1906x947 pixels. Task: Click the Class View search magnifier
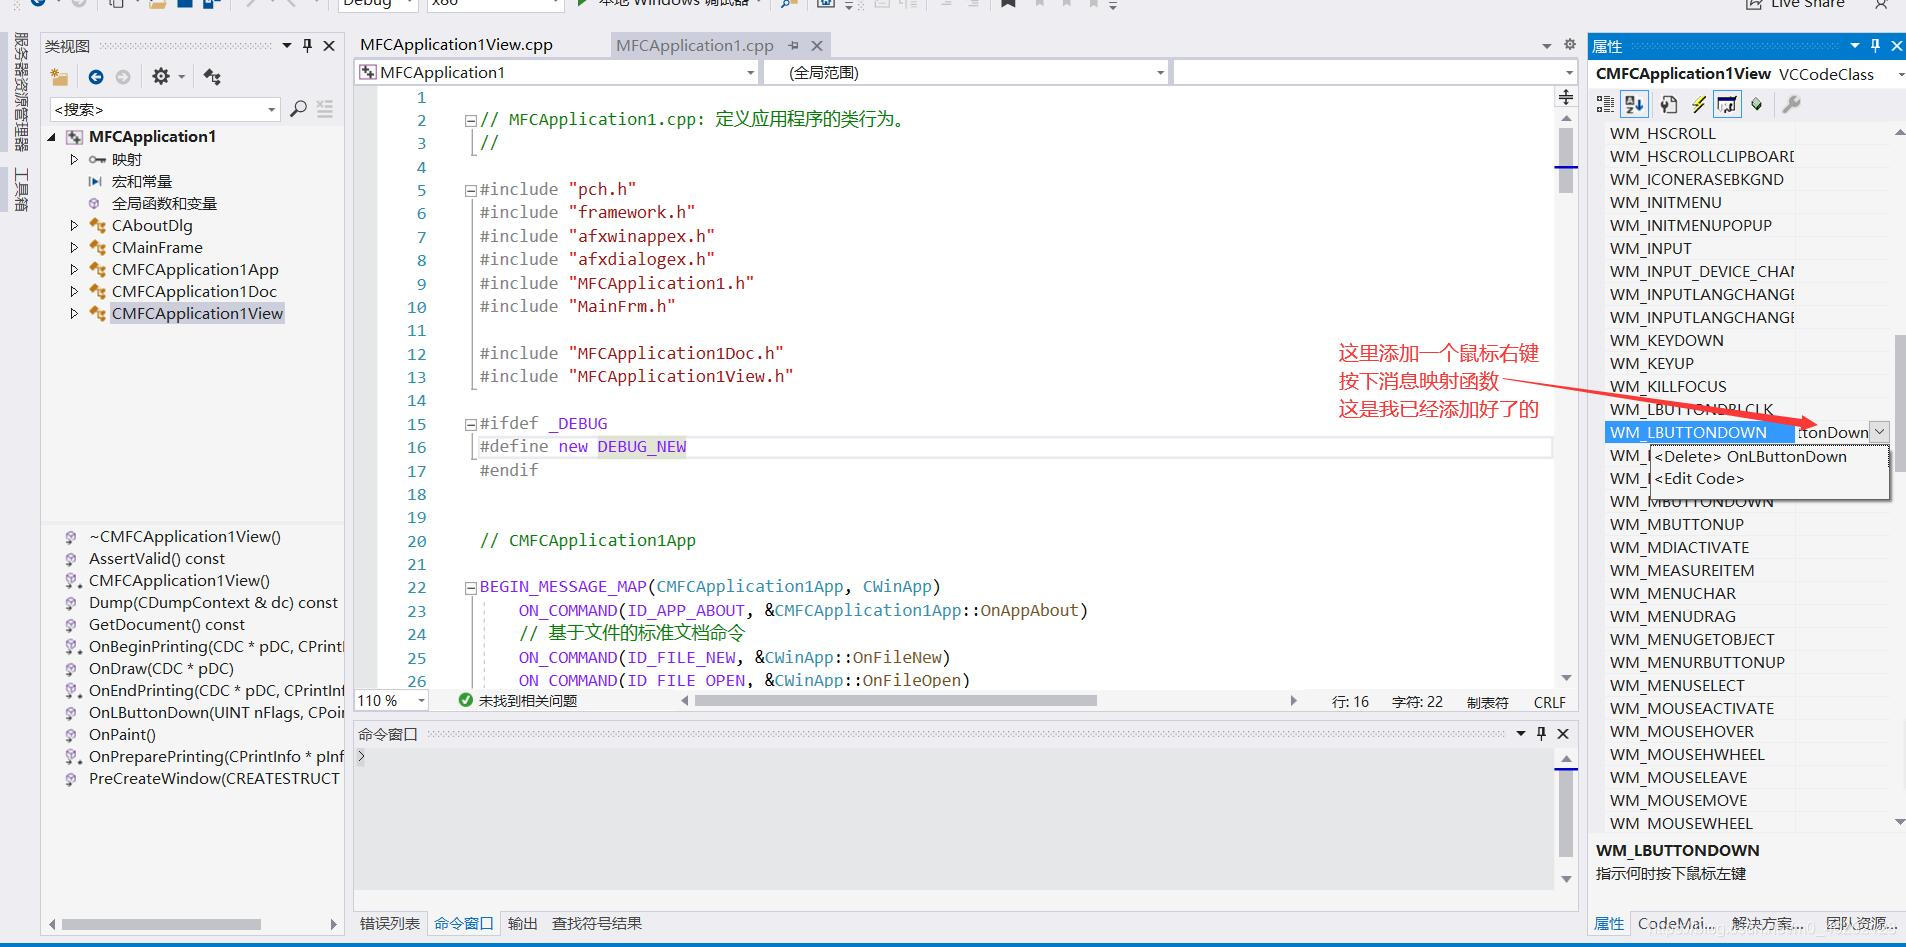pos(298,109)
